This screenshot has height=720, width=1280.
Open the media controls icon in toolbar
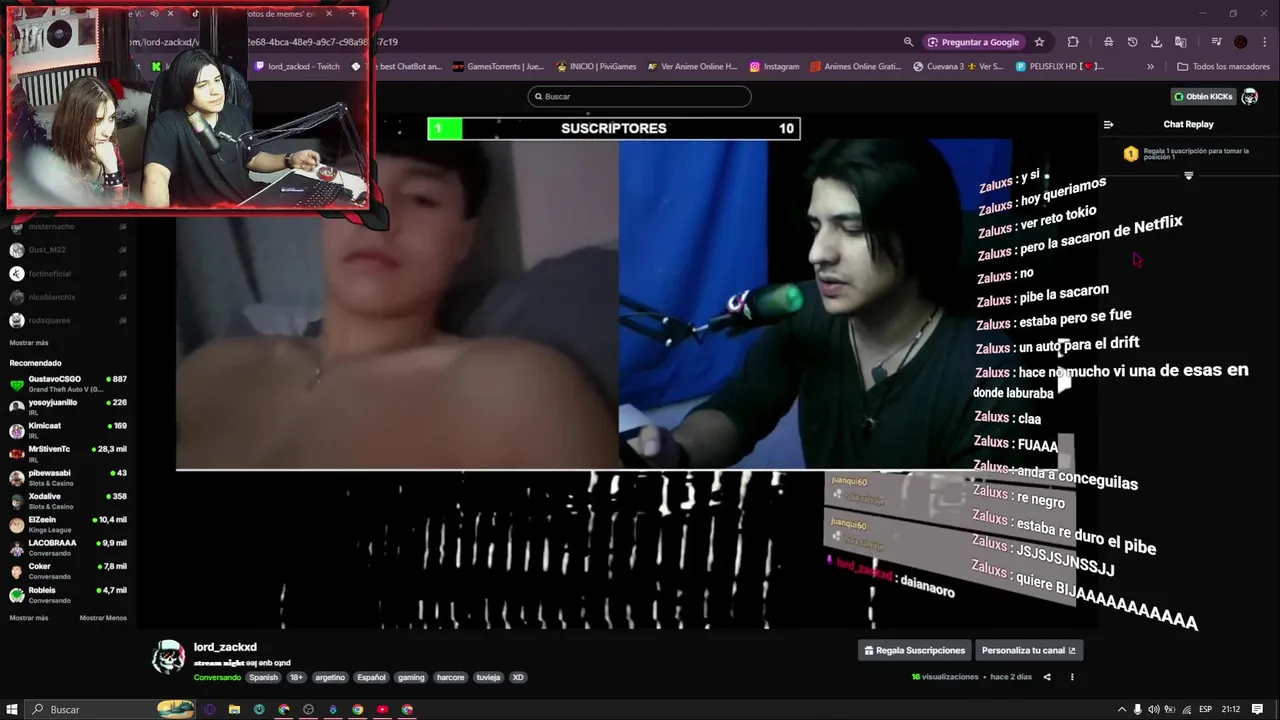(x=1216, y=42)
